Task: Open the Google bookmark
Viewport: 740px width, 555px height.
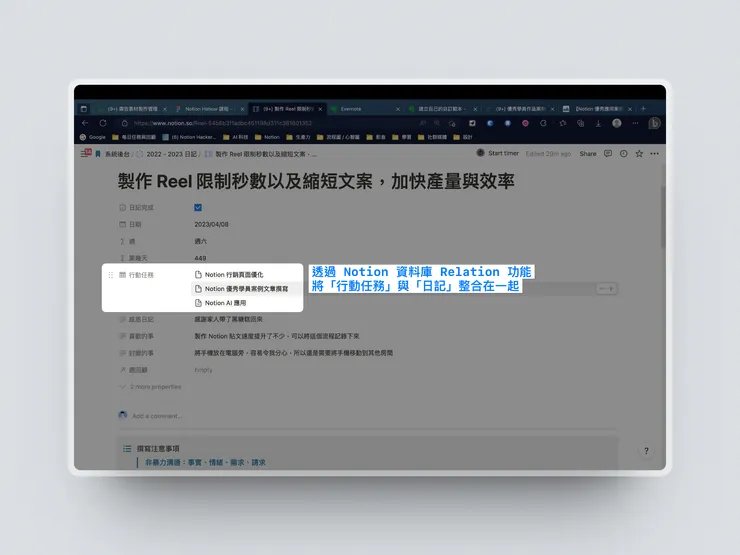Action: pos(92,137)
